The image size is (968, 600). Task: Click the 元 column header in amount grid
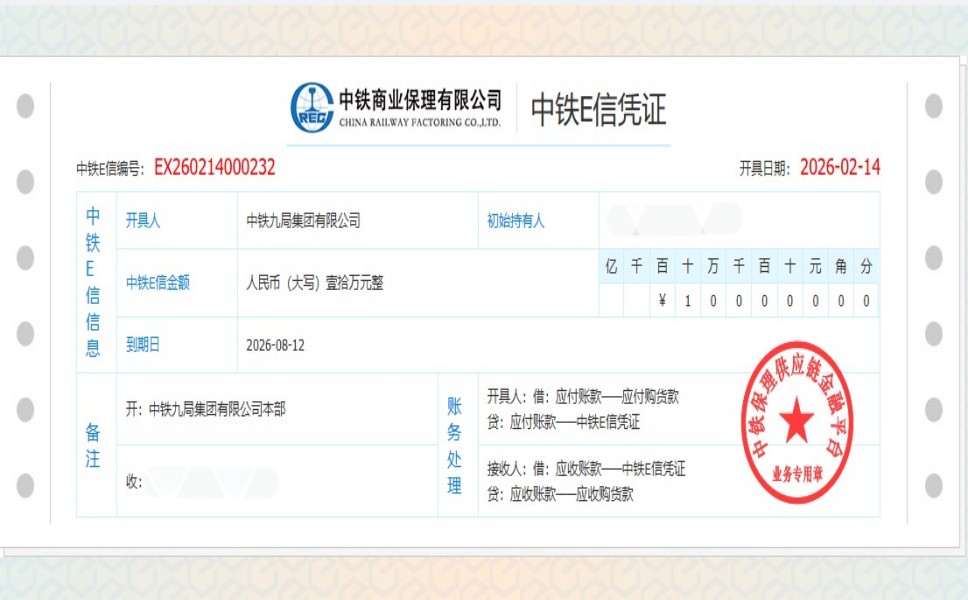pyautogui.click(x=816, y=266)
